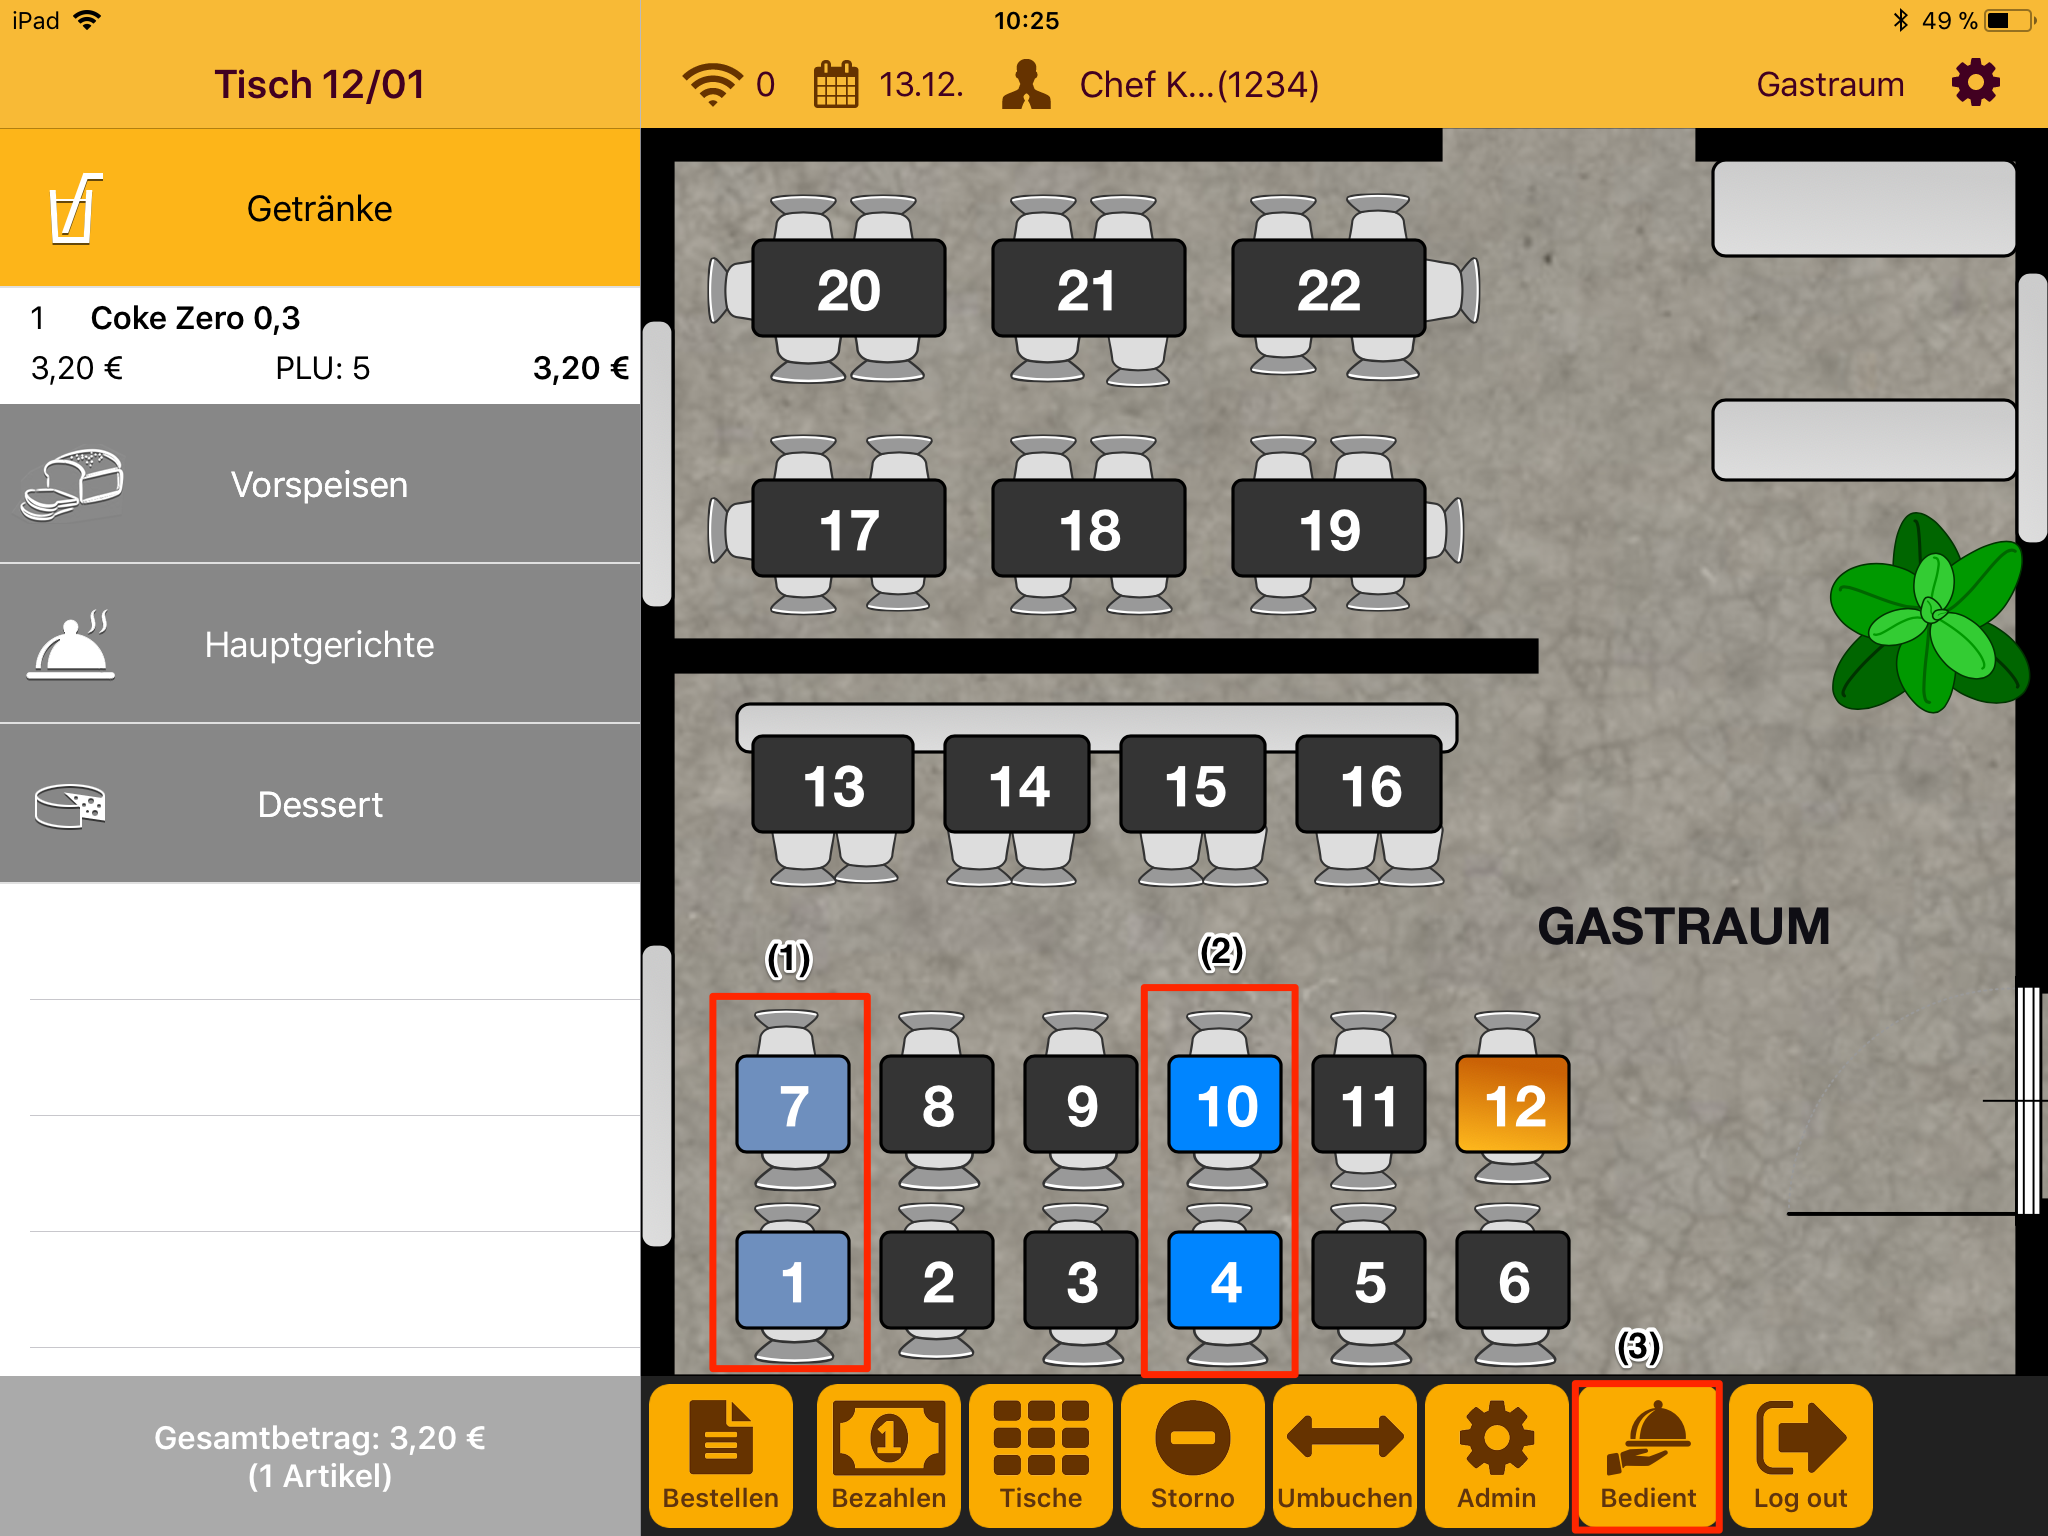Open the Bezahlen payment function
2048x1536 pixels.
tap(888, 1455)
